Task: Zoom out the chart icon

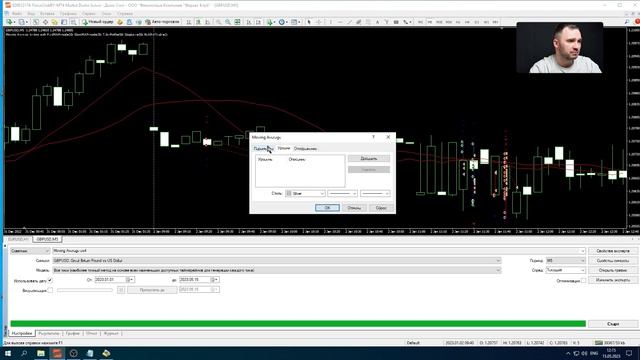Action: coord(228,22)
